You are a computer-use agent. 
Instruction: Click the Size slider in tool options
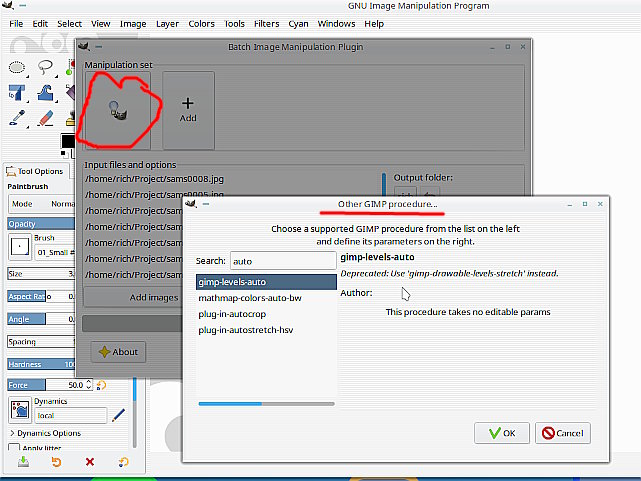pos(41,273)
